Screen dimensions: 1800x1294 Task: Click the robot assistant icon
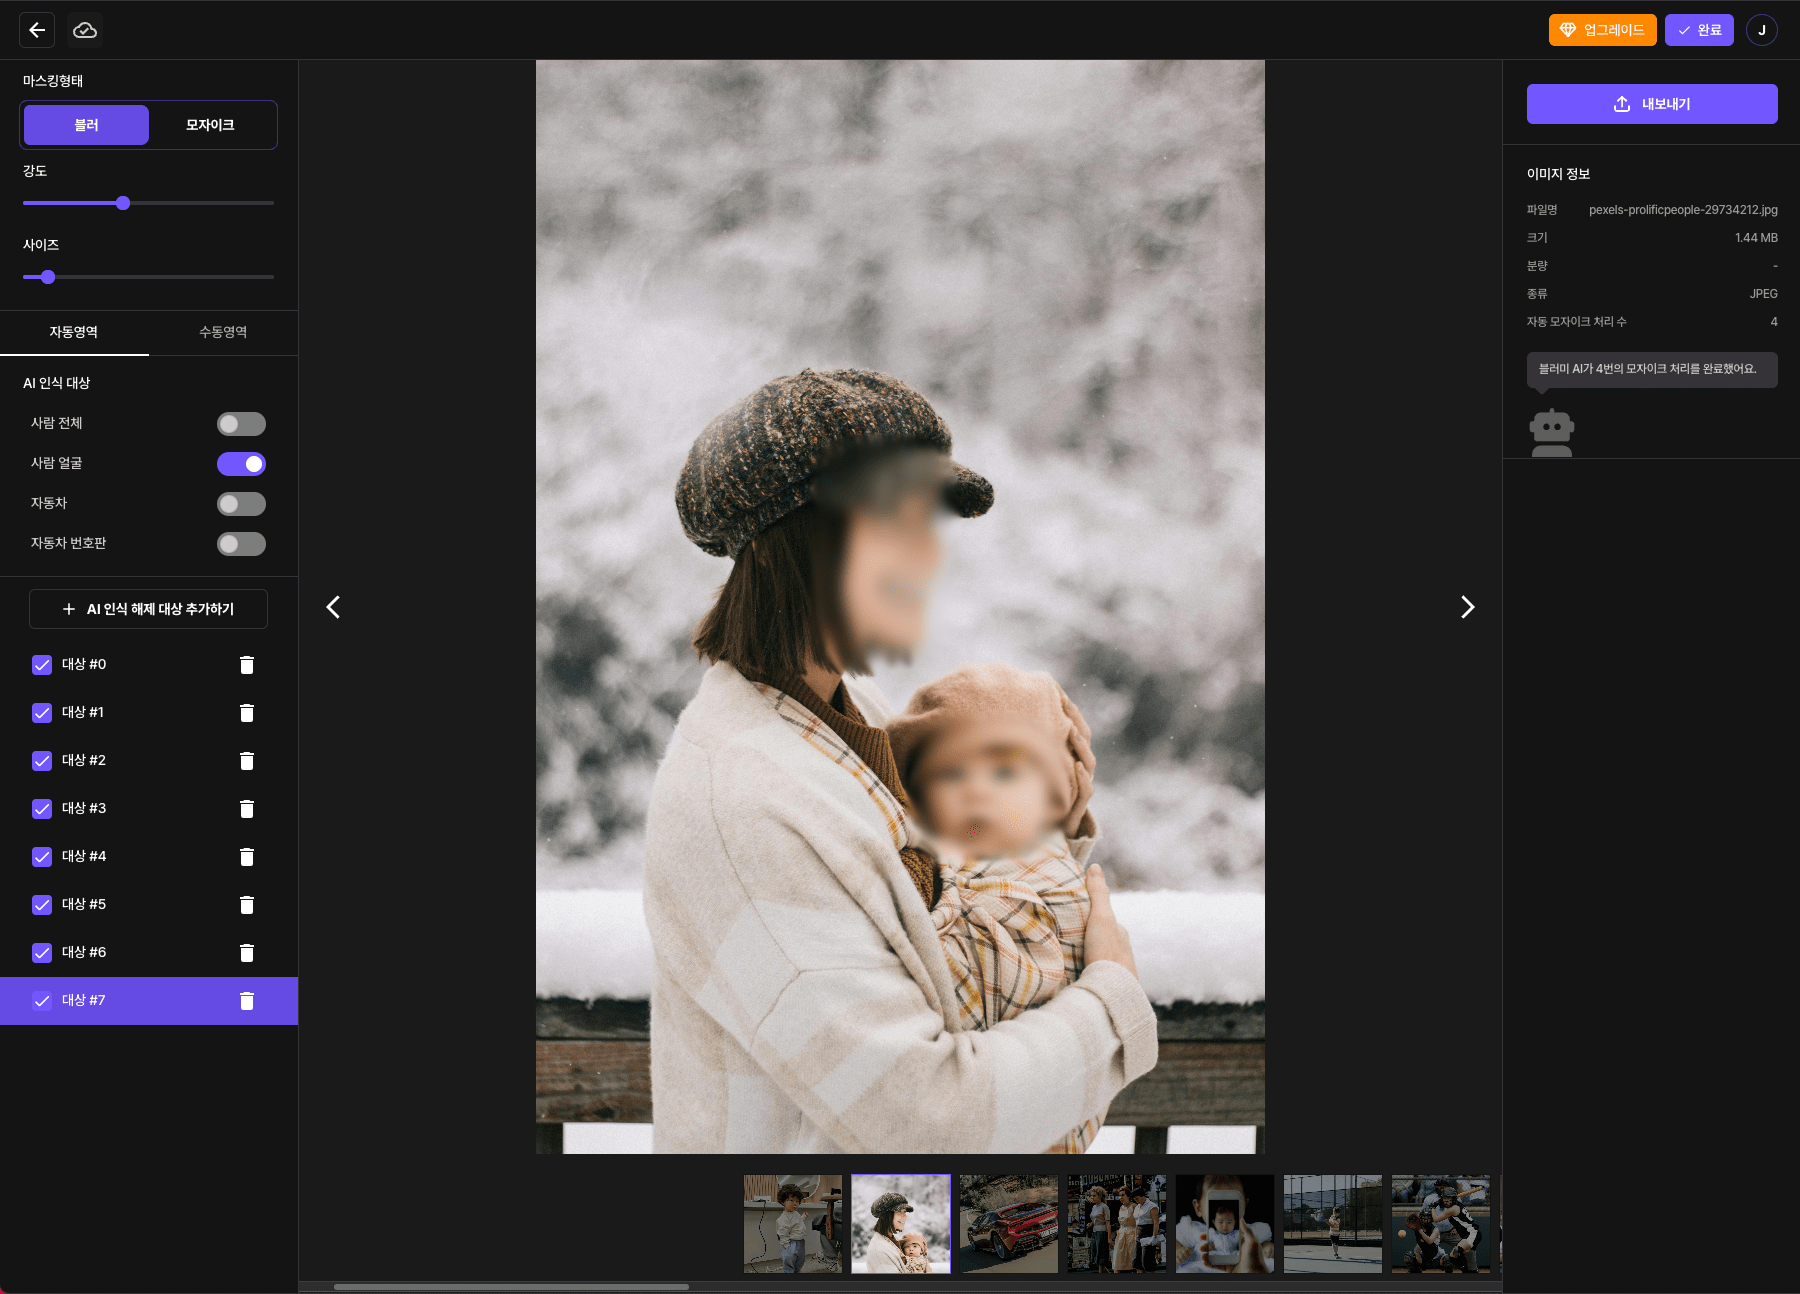pos(1551,430)
